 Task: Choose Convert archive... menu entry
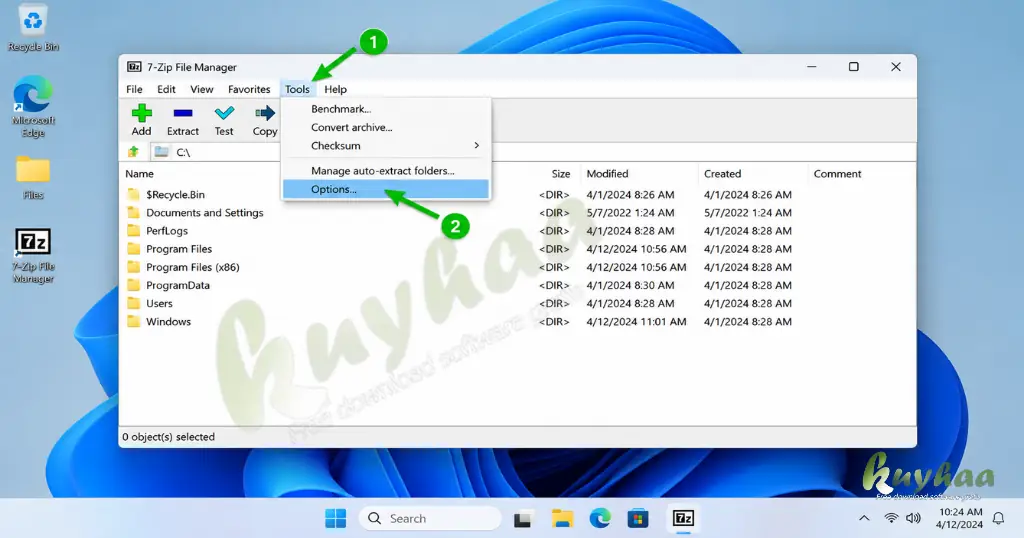point(386,127)
